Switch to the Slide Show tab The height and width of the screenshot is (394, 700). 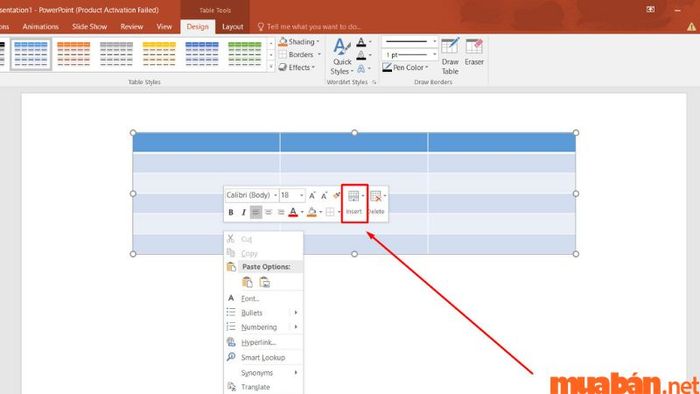coord(89,27)
